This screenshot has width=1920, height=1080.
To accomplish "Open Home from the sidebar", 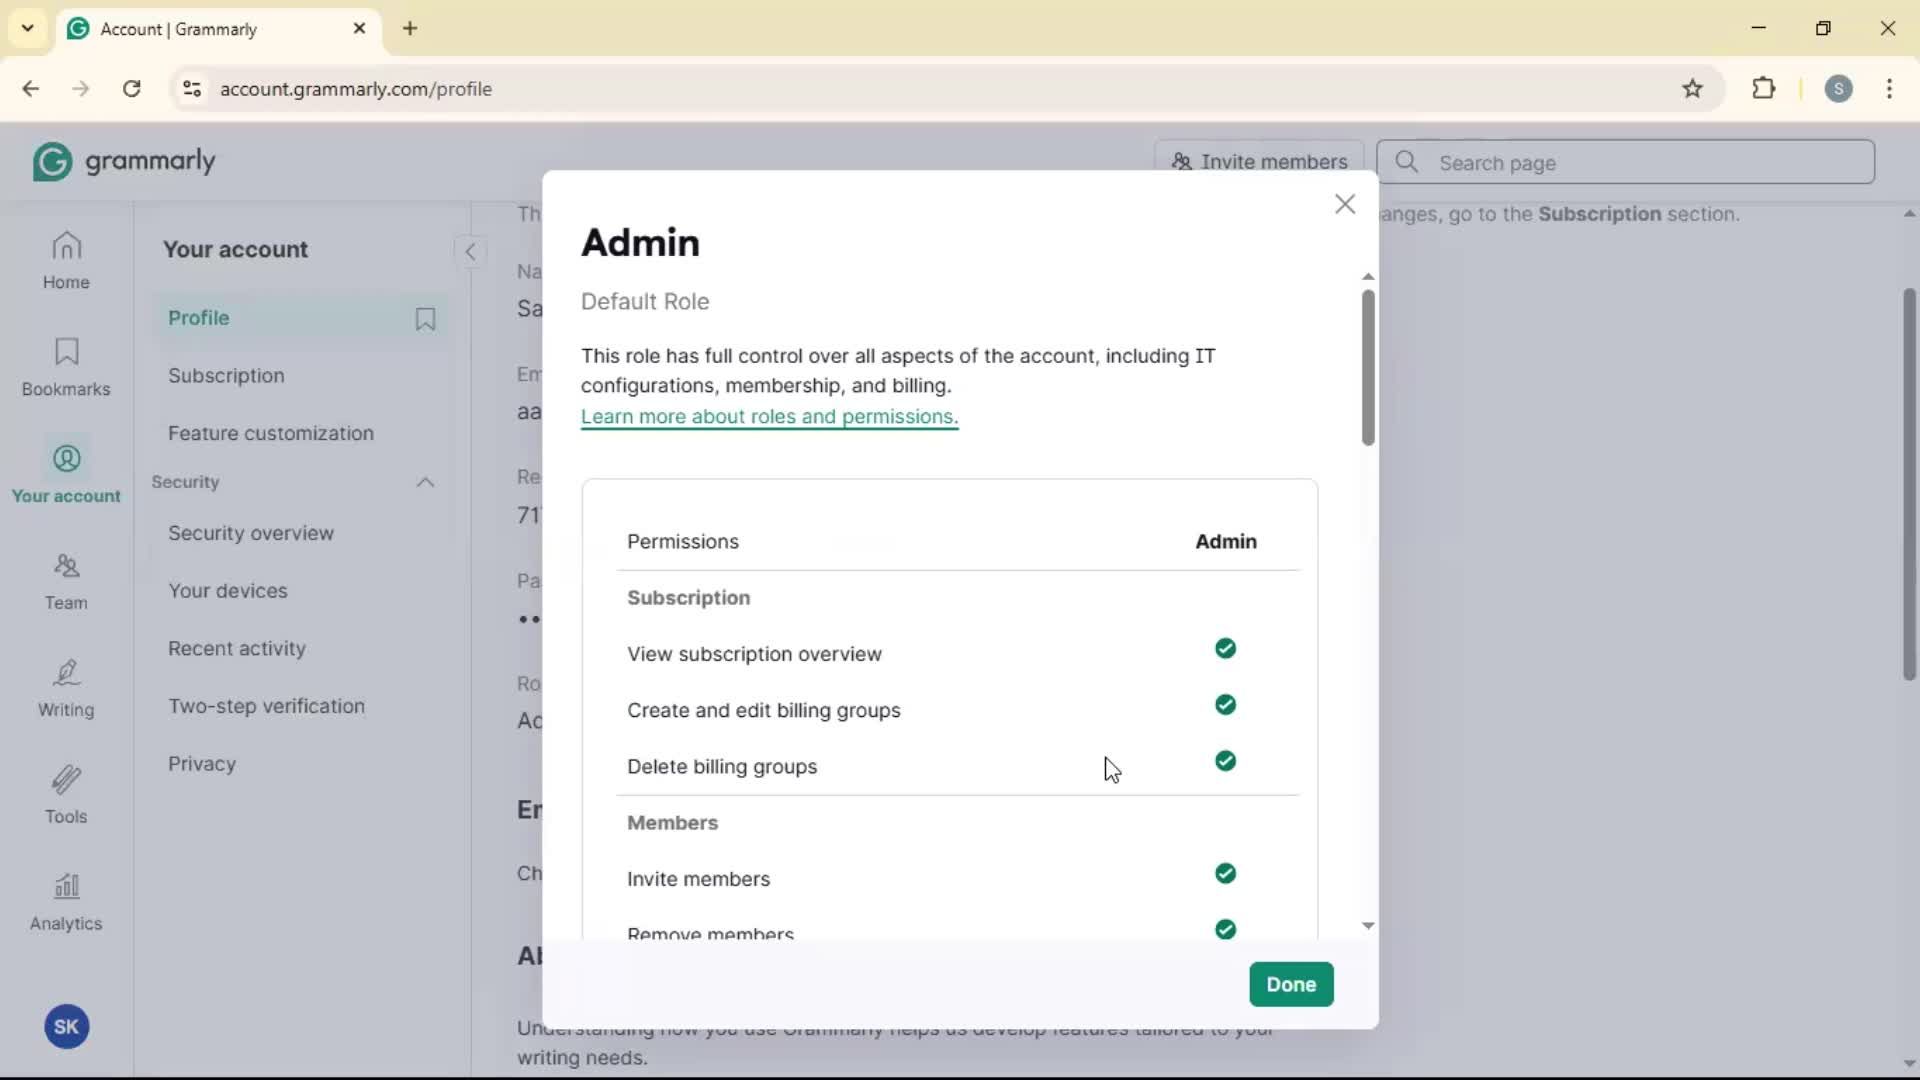I will 66,260.
